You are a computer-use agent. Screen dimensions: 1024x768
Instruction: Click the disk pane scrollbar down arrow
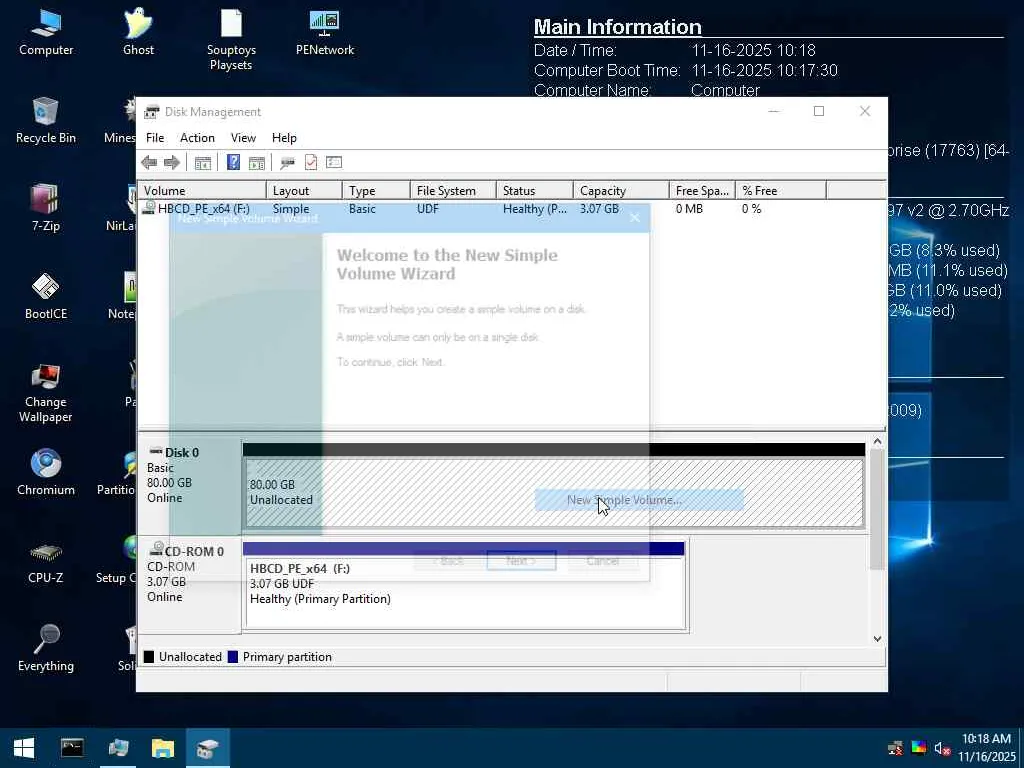[x=877, y=639]
